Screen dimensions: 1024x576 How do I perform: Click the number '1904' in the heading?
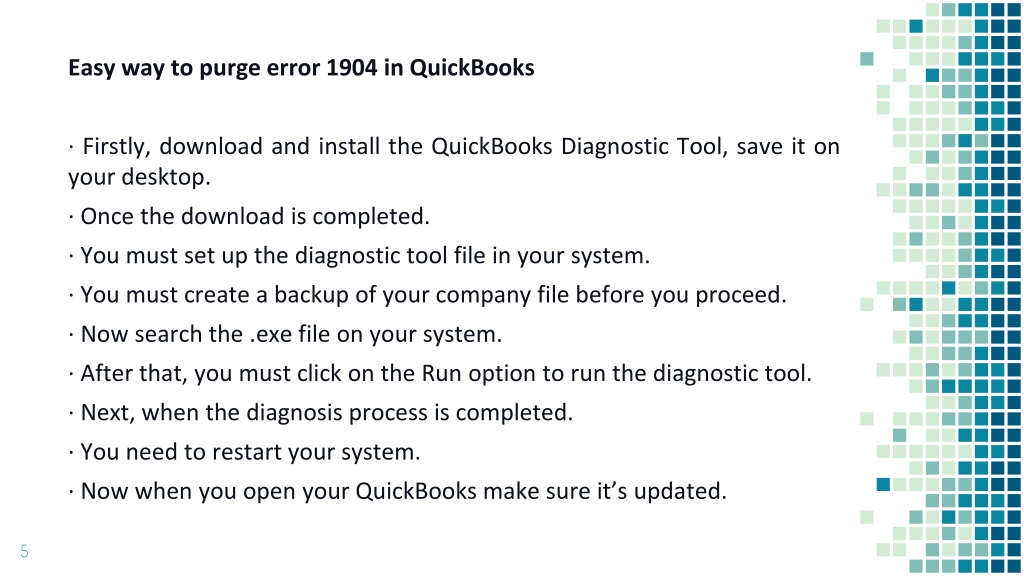pyautogui.click(x=351, y=68)
